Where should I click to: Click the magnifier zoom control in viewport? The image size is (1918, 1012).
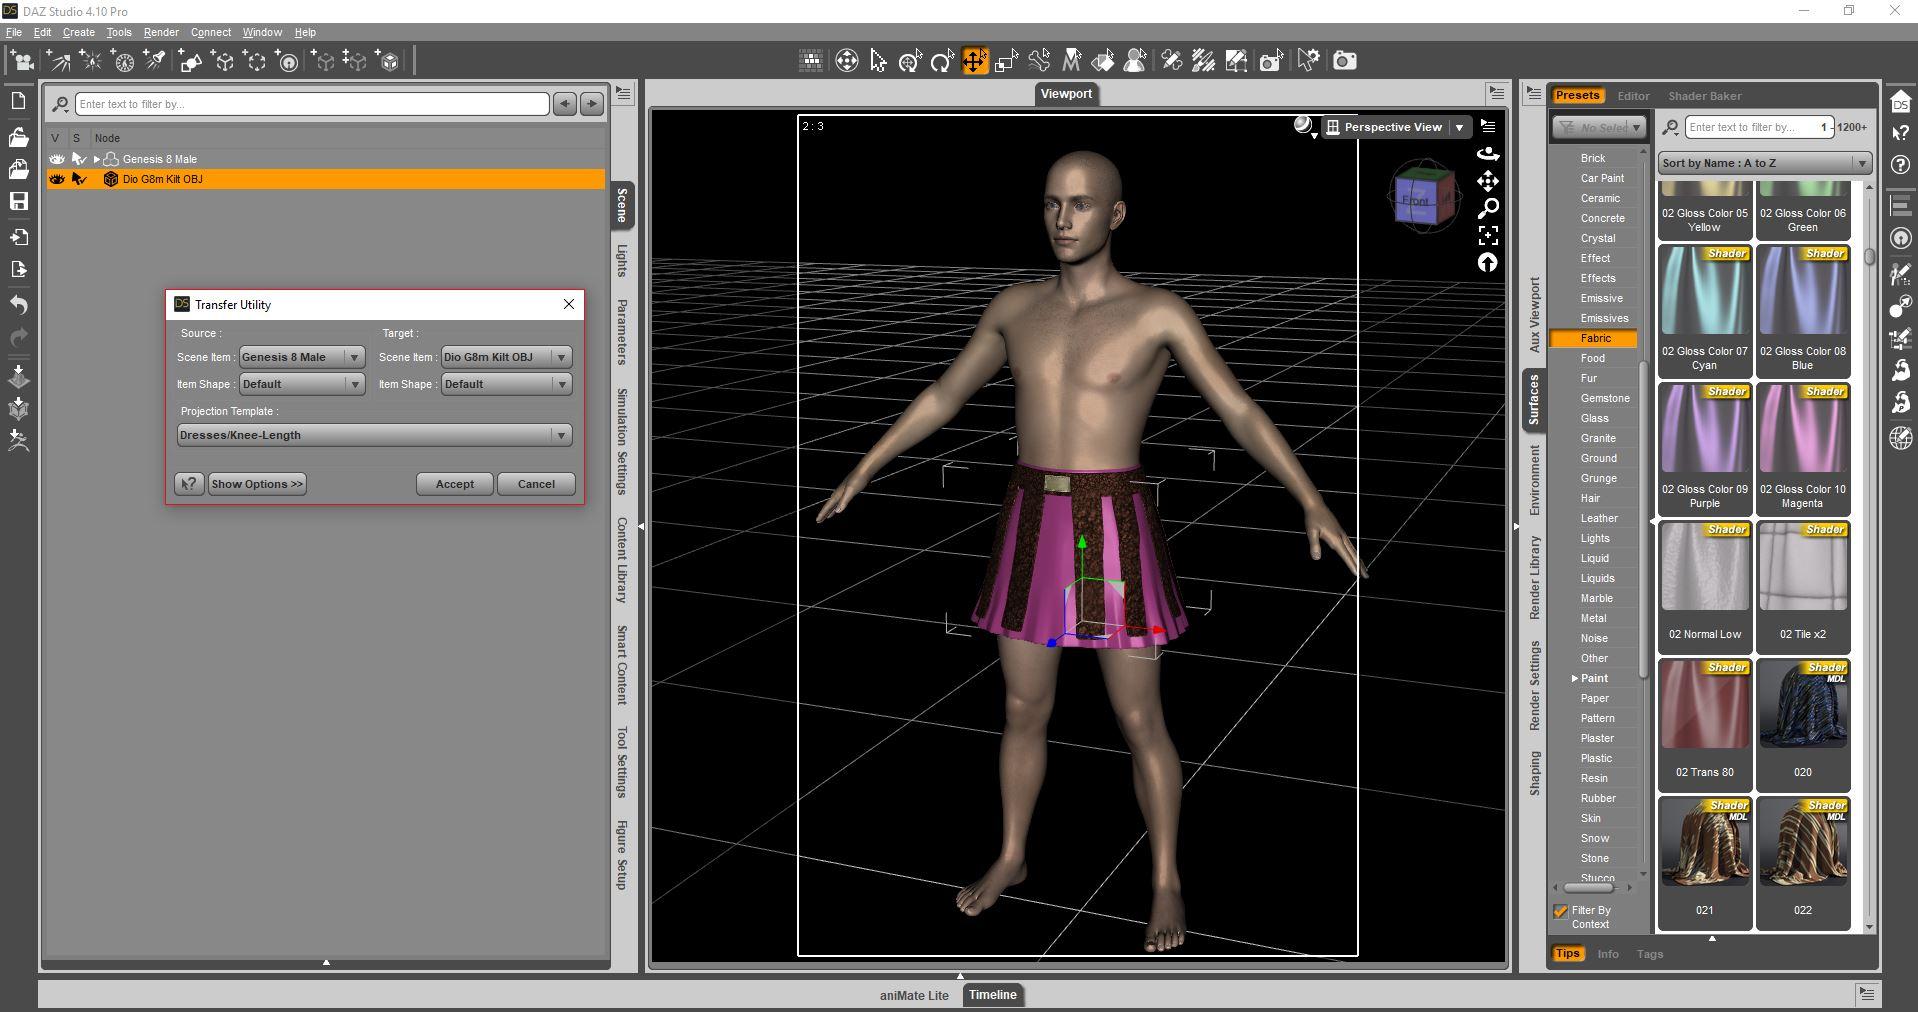(1488, 208)
